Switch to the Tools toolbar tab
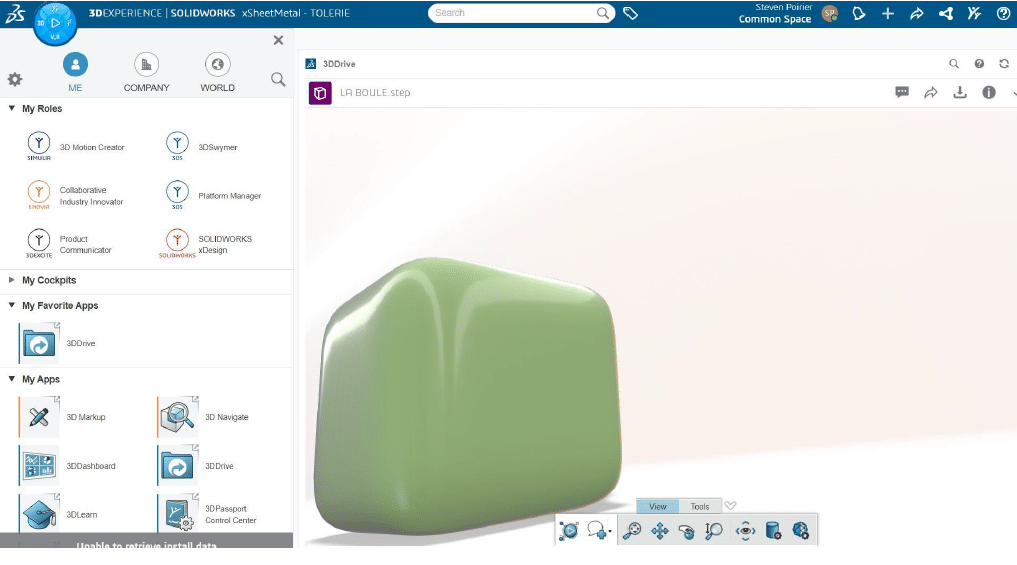The height and width of the screenshot is (565, 1017). (x=700, y=506)
